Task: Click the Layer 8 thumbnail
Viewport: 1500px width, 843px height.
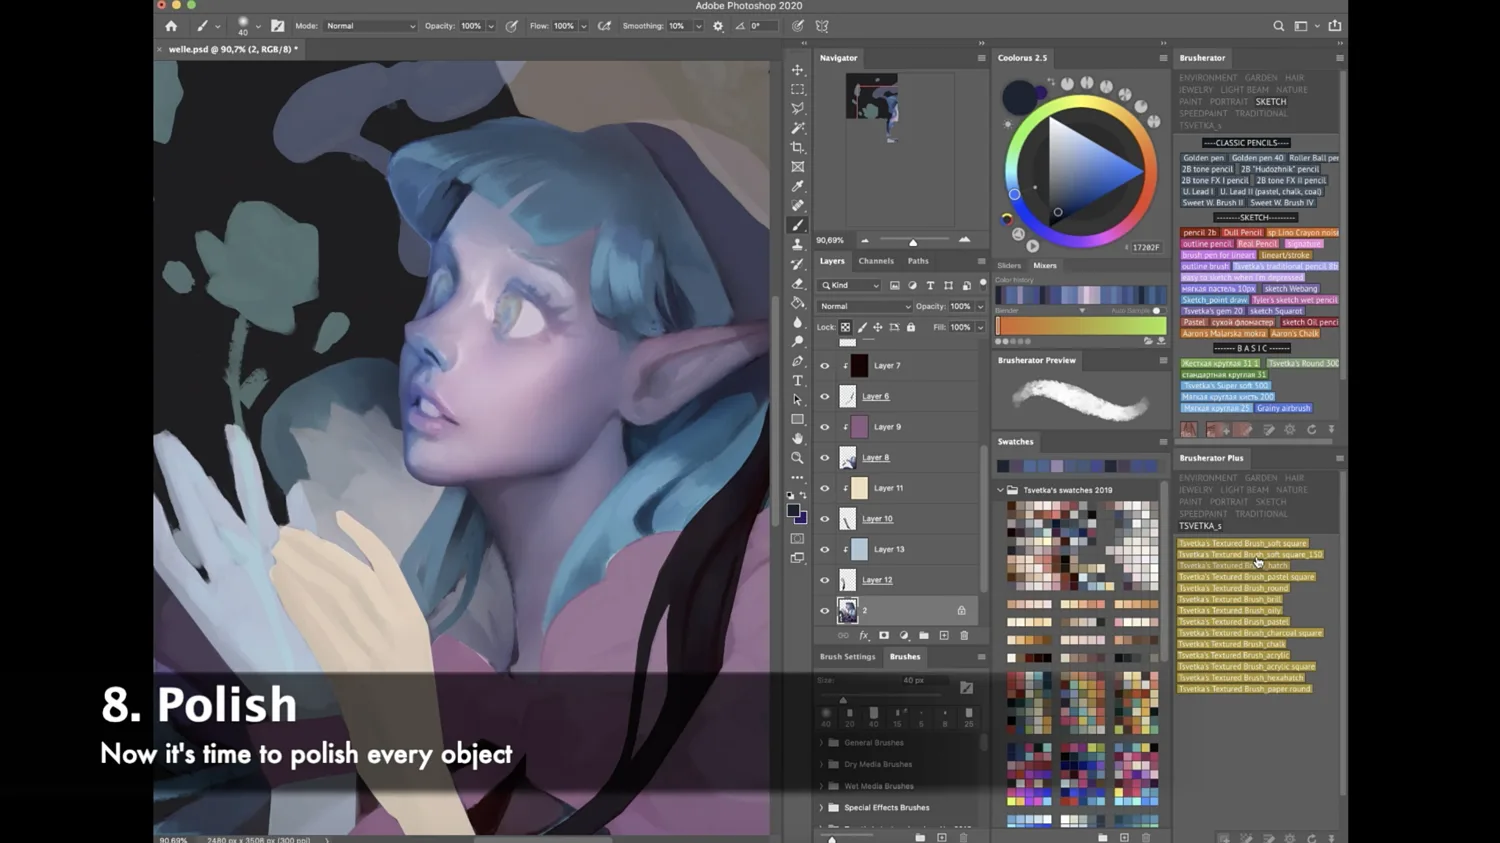Action: [846, 458]
